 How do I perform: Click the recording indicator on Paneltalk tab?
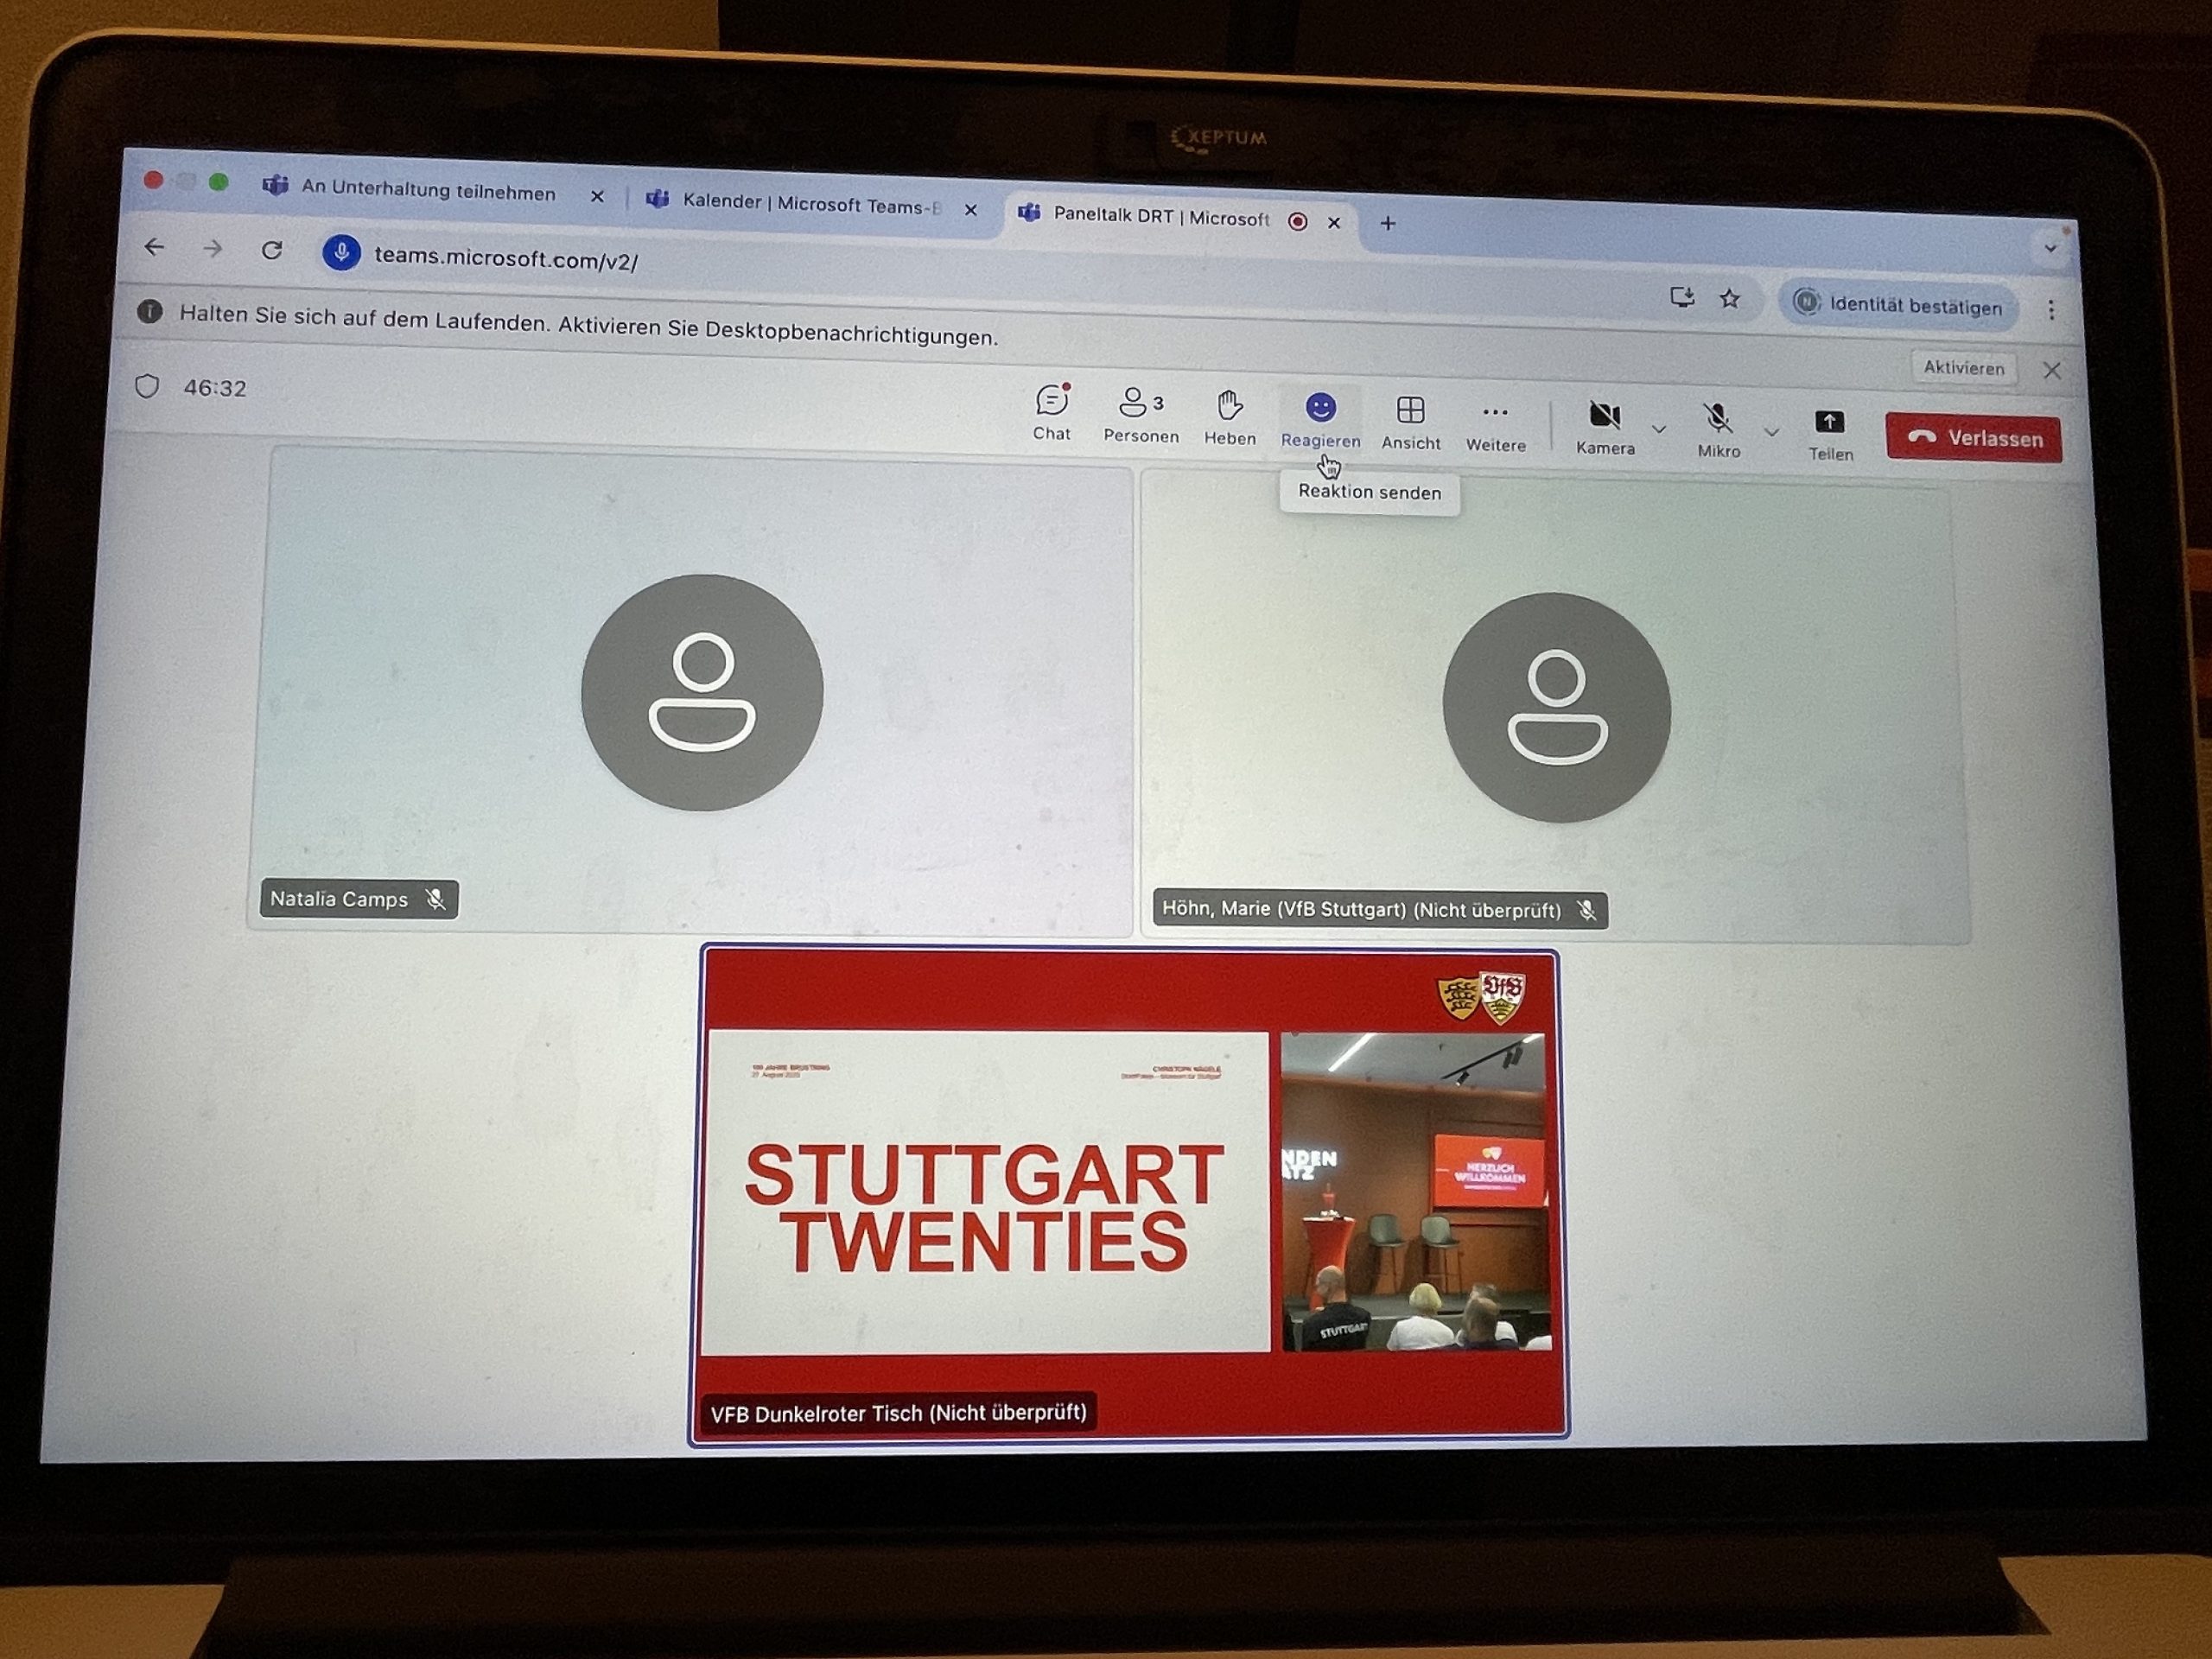pos(1297,222)
